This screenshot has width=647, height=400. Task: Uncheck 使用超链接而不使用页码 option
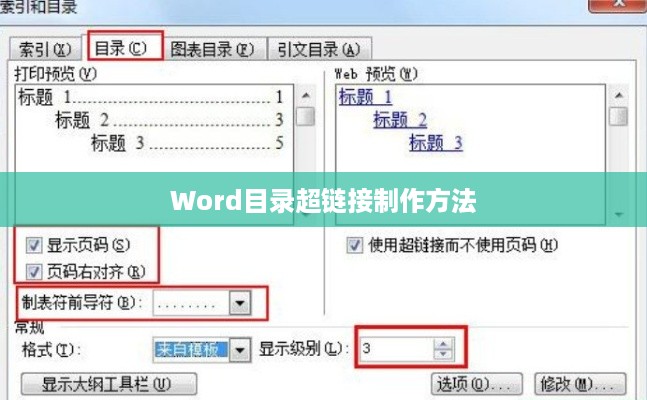354,245
